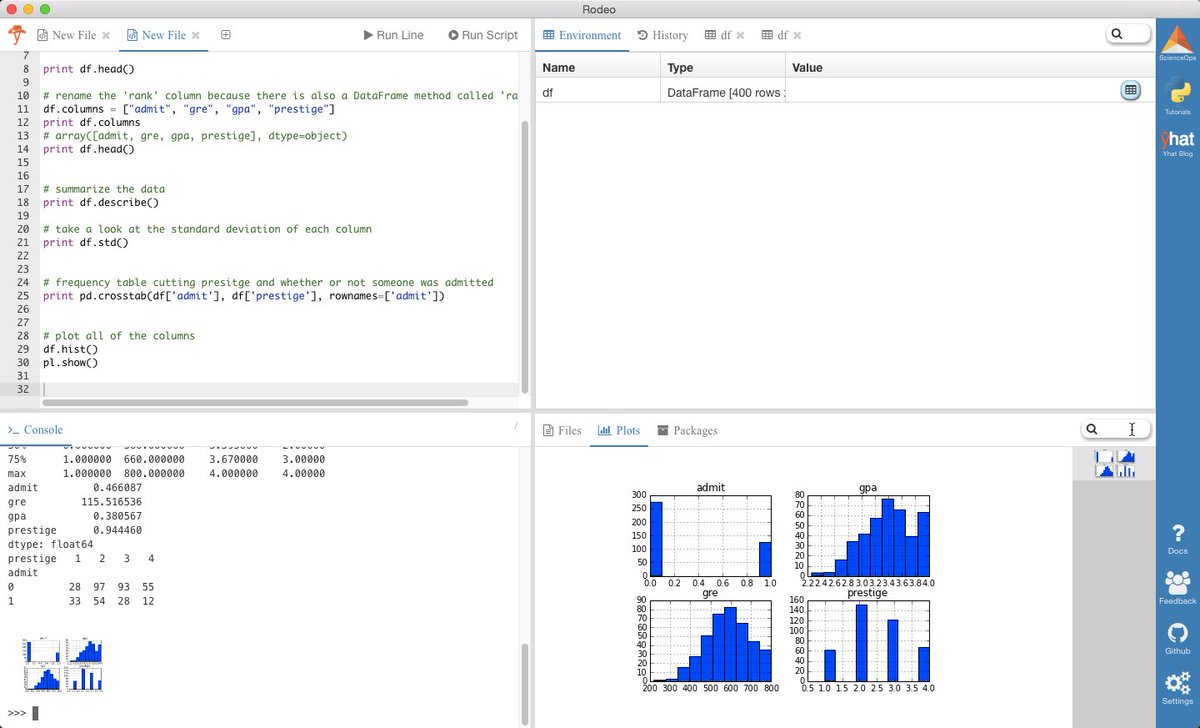Open the Plots panel search field
Image resolution: width=1200 pixels, height=728 pixels.
[1116, 430]
